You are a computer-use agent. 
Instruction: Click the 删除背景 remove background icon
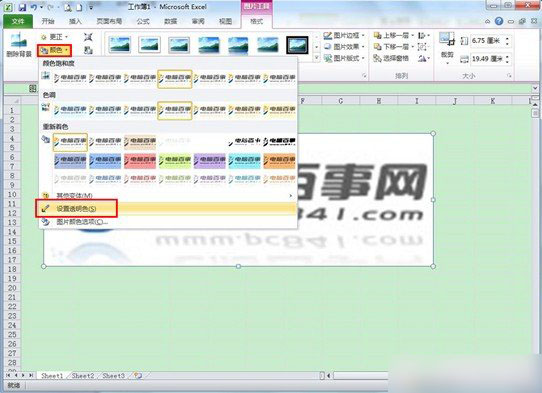coord(19,40)
